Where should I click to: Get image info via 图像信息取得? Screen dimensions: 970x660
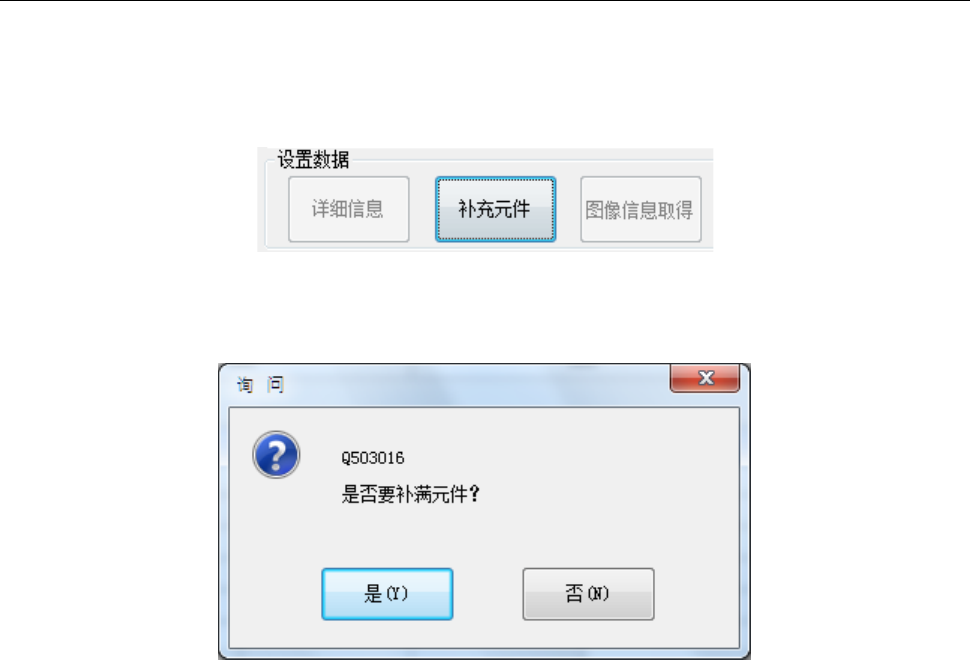point(641,209)
